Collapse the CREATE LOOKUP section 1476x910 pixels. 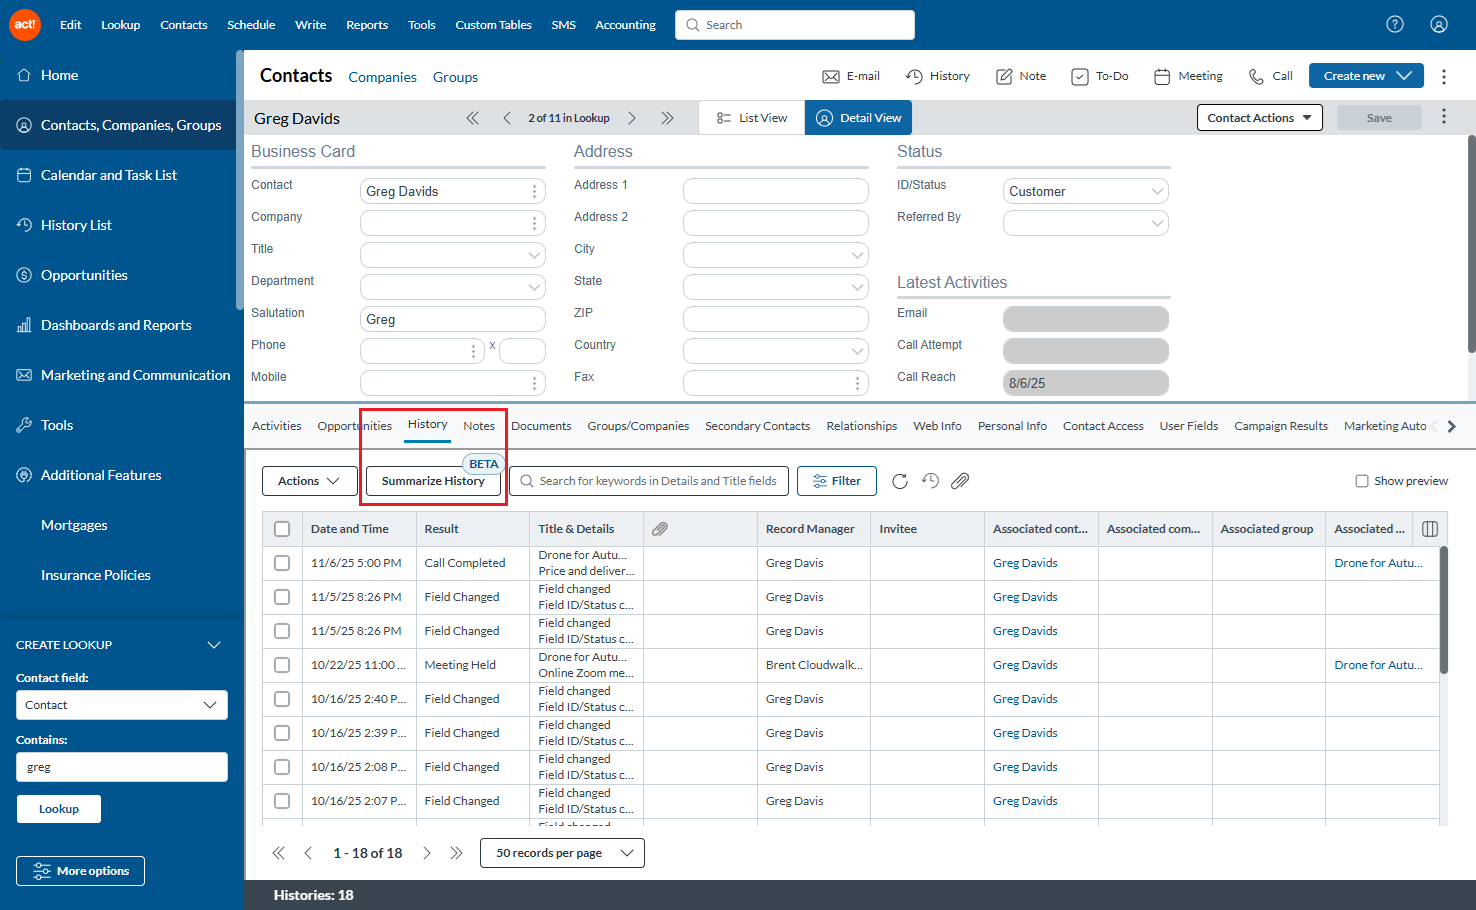click(x=214, y=645)
